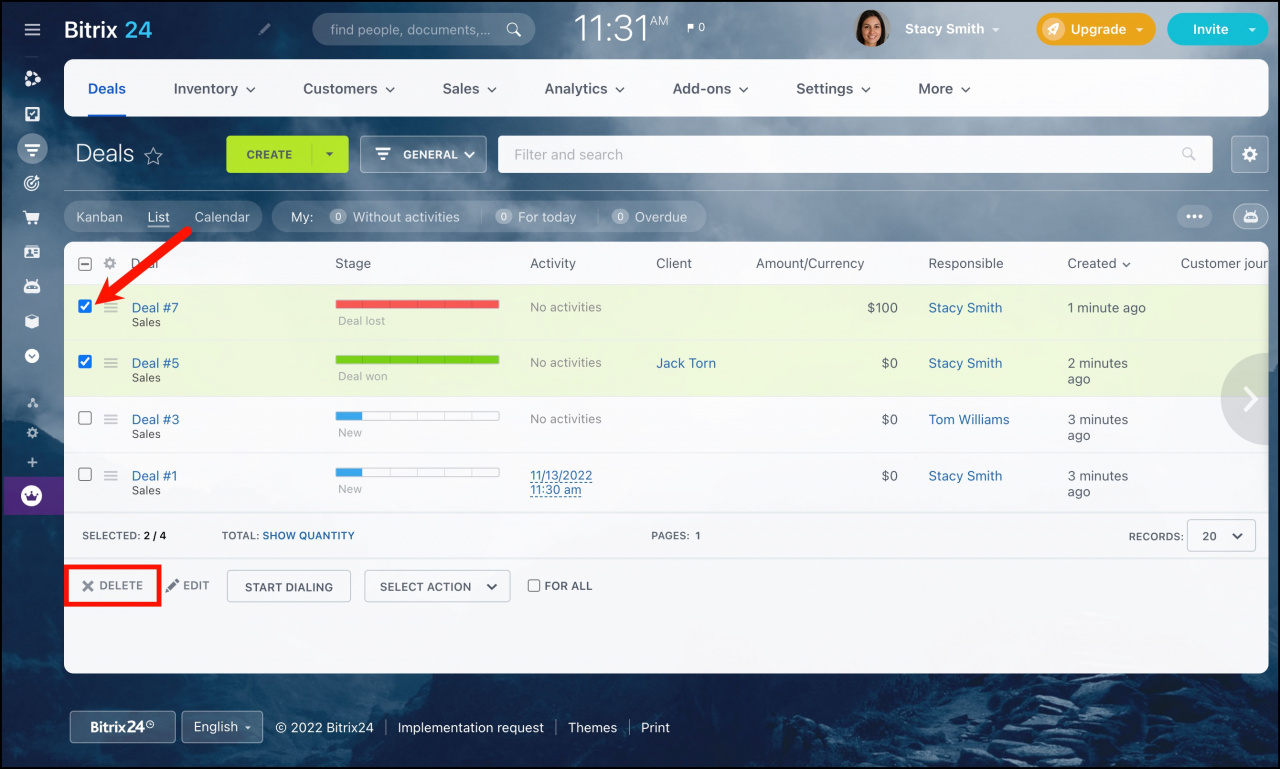Image resolution: width=1280 pixels, height=769 pixels.
Task: Change the records per page dropdown
Action: tap(1221, 536)
